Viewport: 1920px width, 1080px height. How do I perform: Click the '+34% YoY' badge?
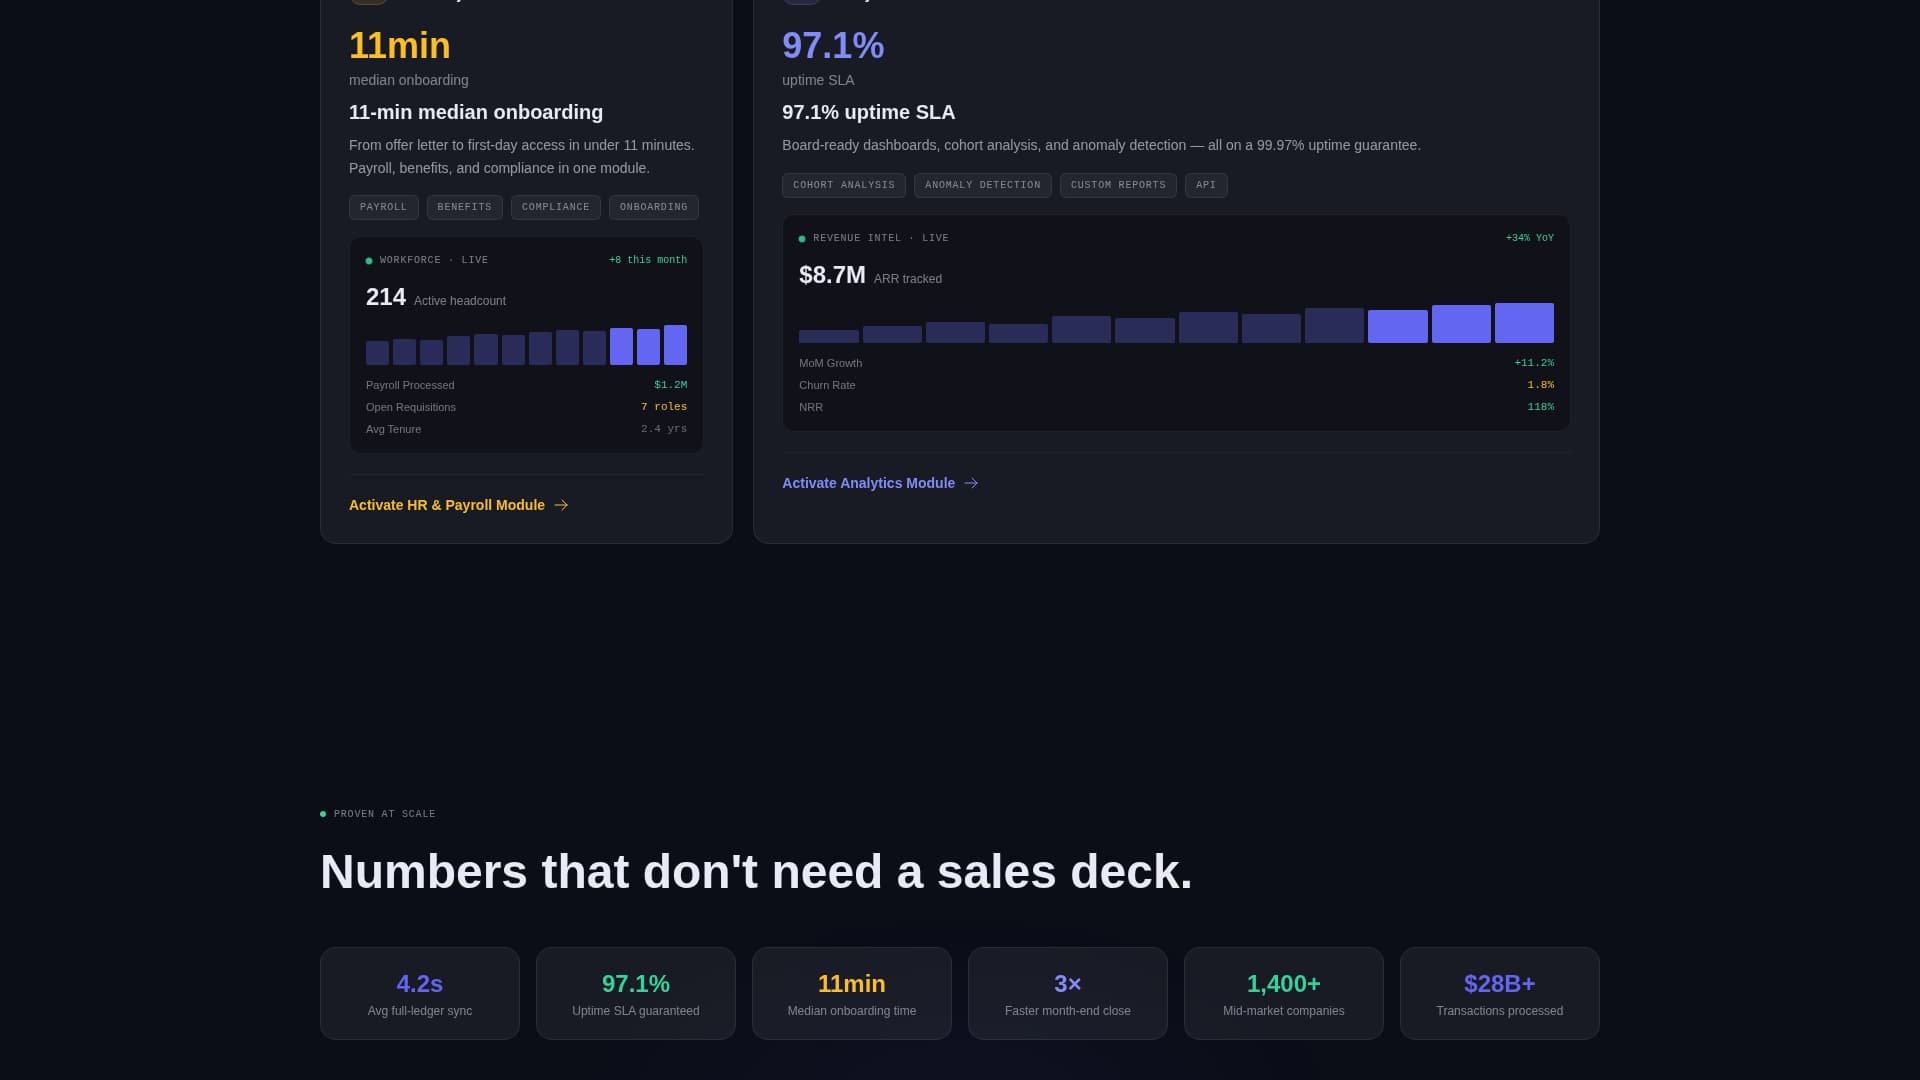click(x=1530, y=238)
